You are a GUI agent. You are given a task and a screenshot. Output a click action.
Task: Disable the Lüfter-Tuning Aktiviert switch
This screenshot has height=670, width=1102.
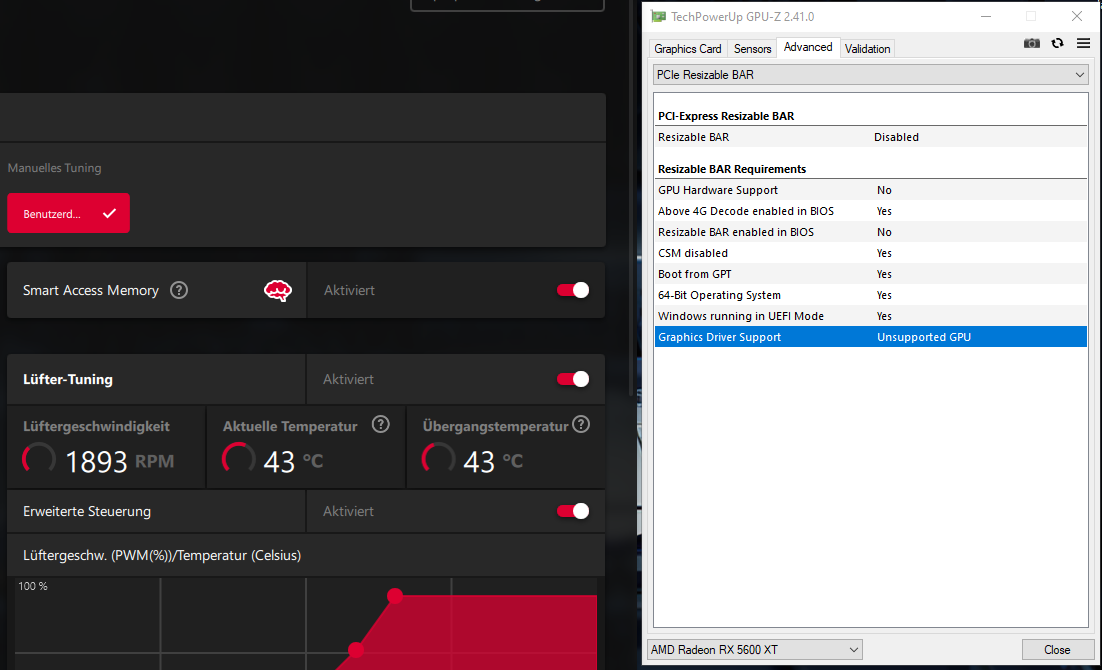(x=572, y=379)
